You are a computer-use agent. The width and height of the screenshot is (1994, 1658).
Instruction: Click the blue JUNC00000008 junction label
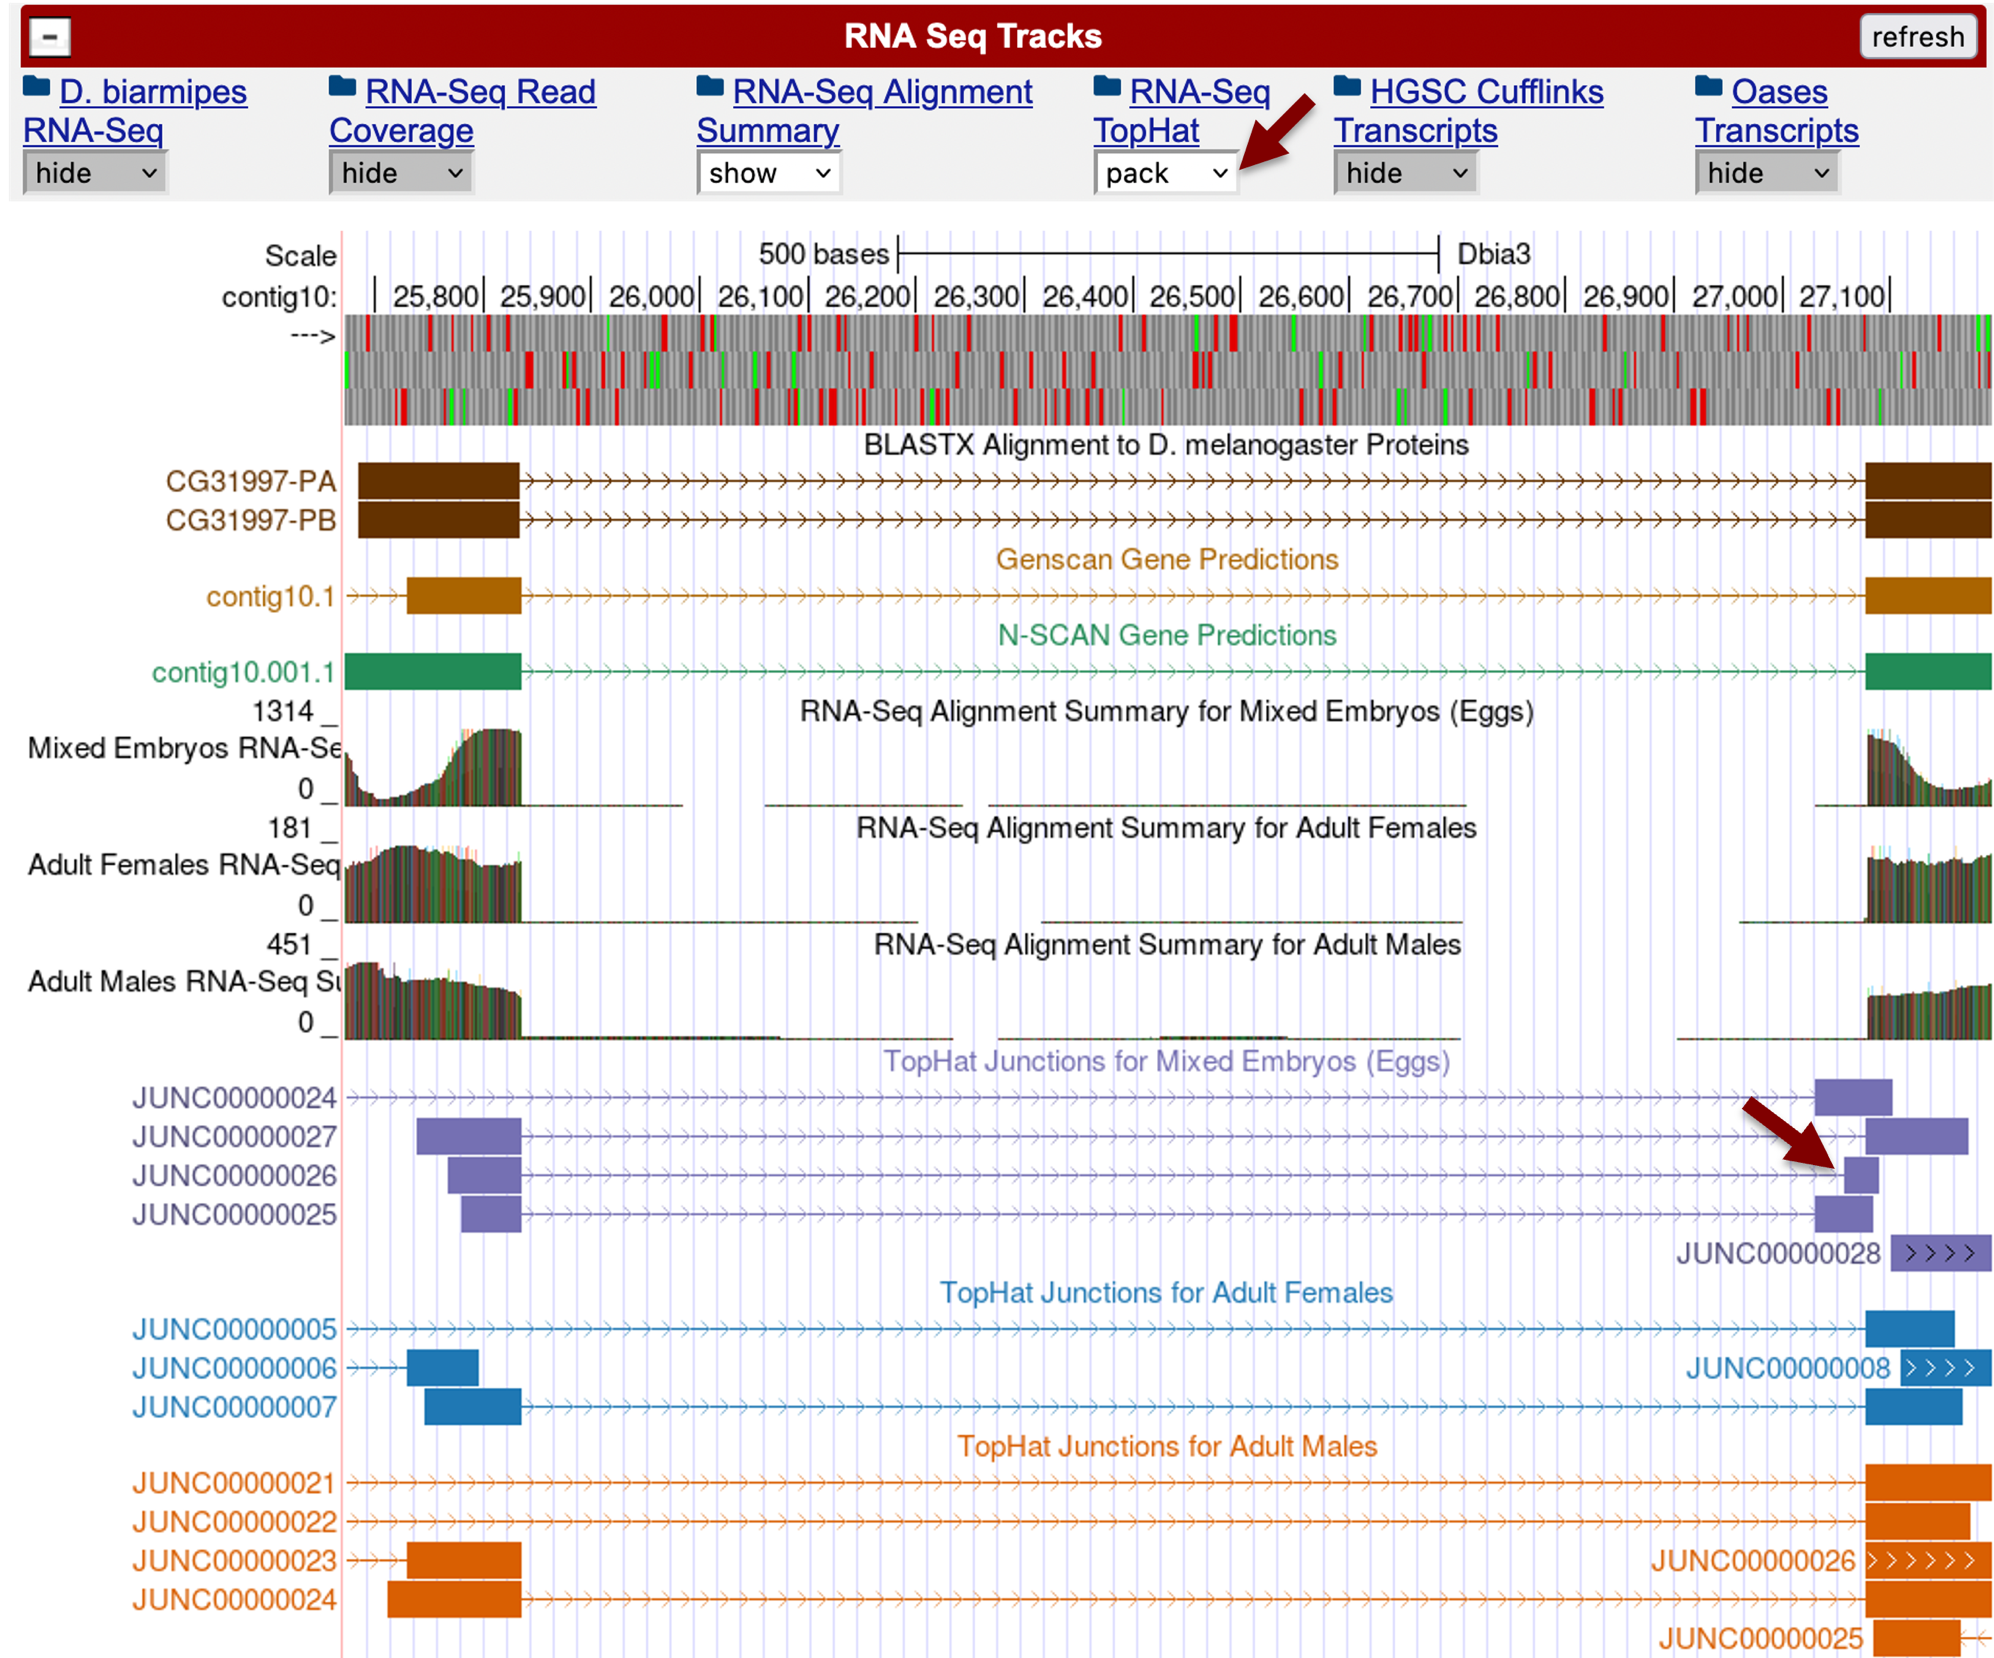1788,1368
